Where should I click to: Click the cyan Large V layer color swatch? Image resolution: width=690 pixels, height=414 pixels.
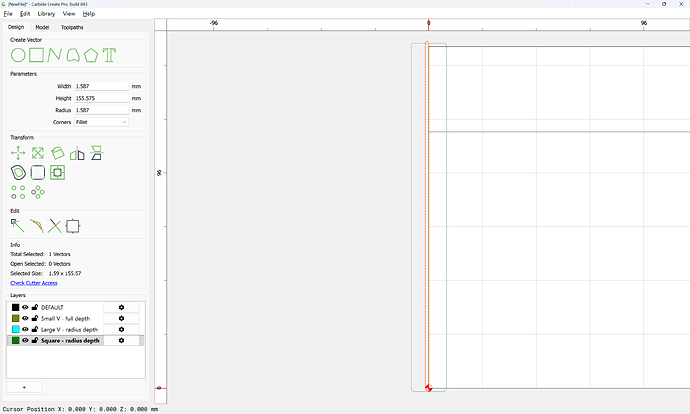pos(15,330)
